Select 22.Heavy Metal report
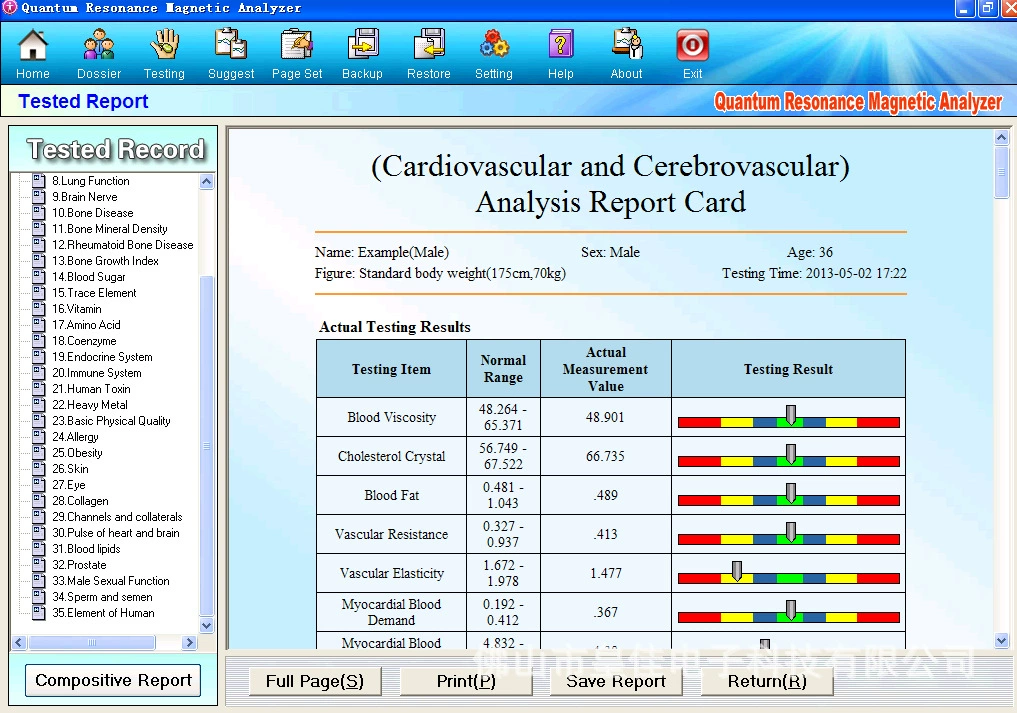The height and width of the screenshot is (713, 1017). (90, 405)
